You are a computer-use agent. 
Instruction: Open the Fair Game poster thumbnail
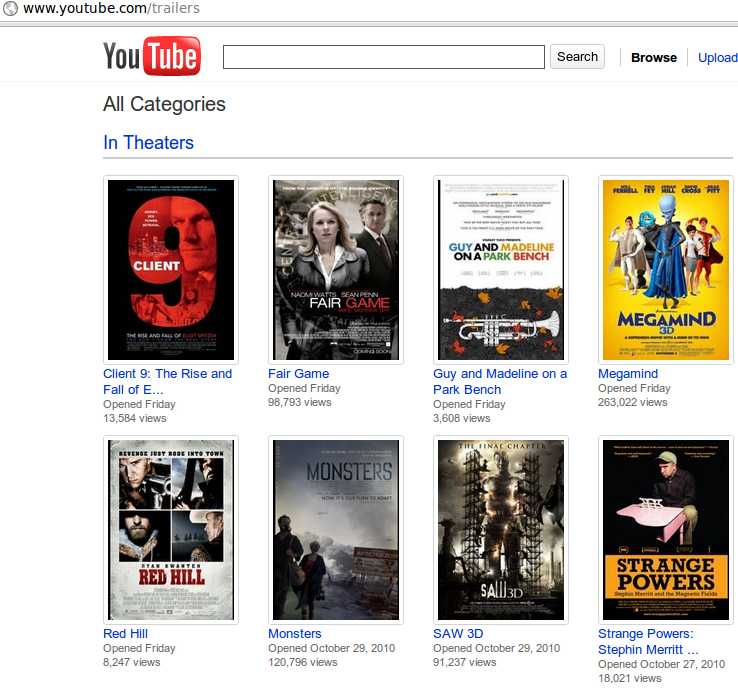[x=336, y=269]
